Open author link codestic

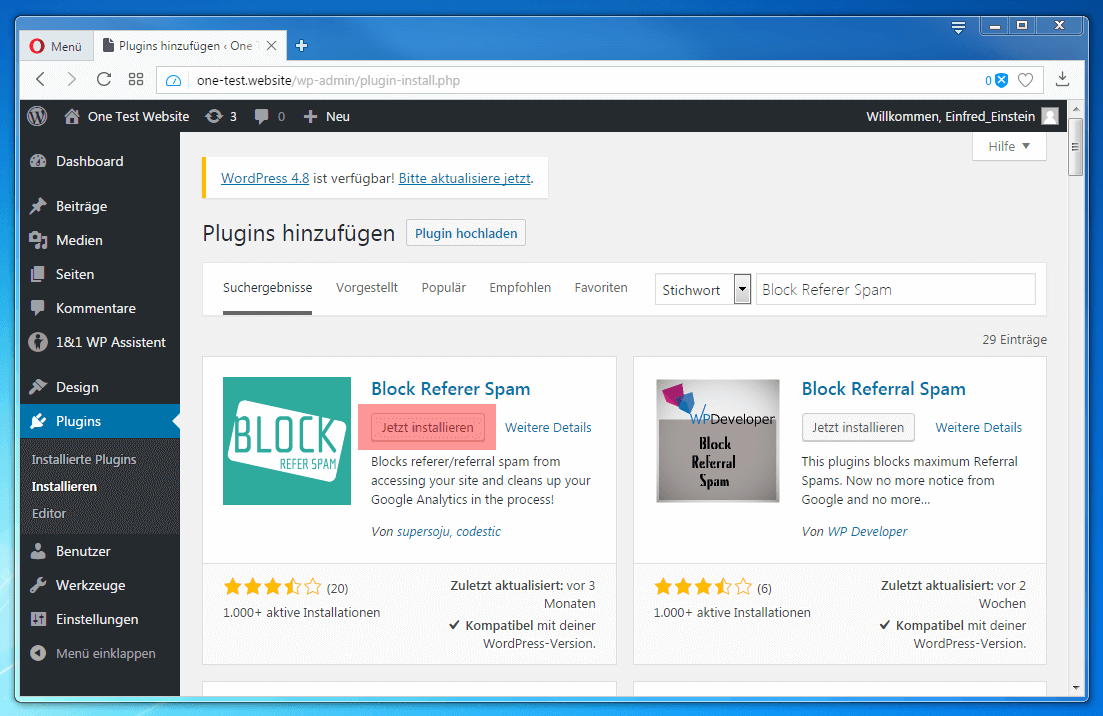click(x=478, y=532)
